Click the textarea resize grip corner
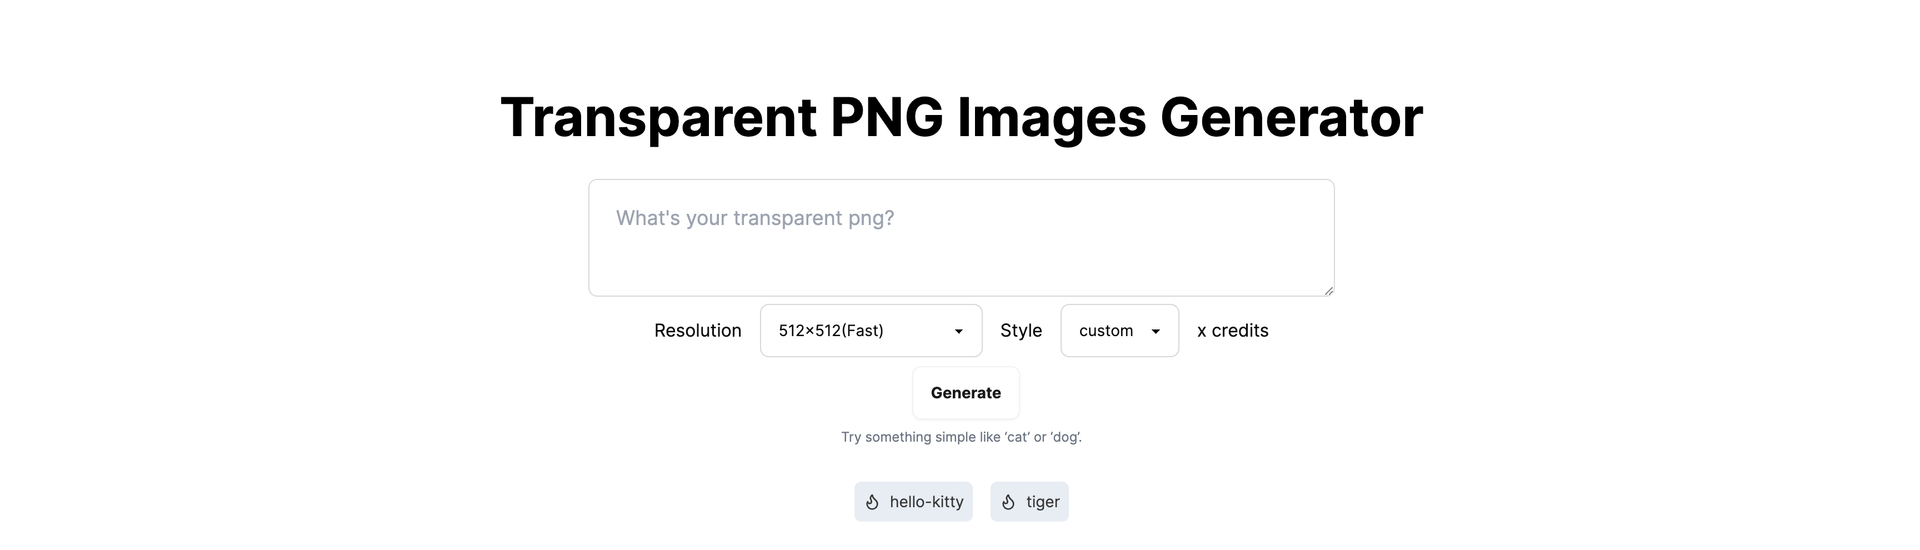 tap(1328, 291)
